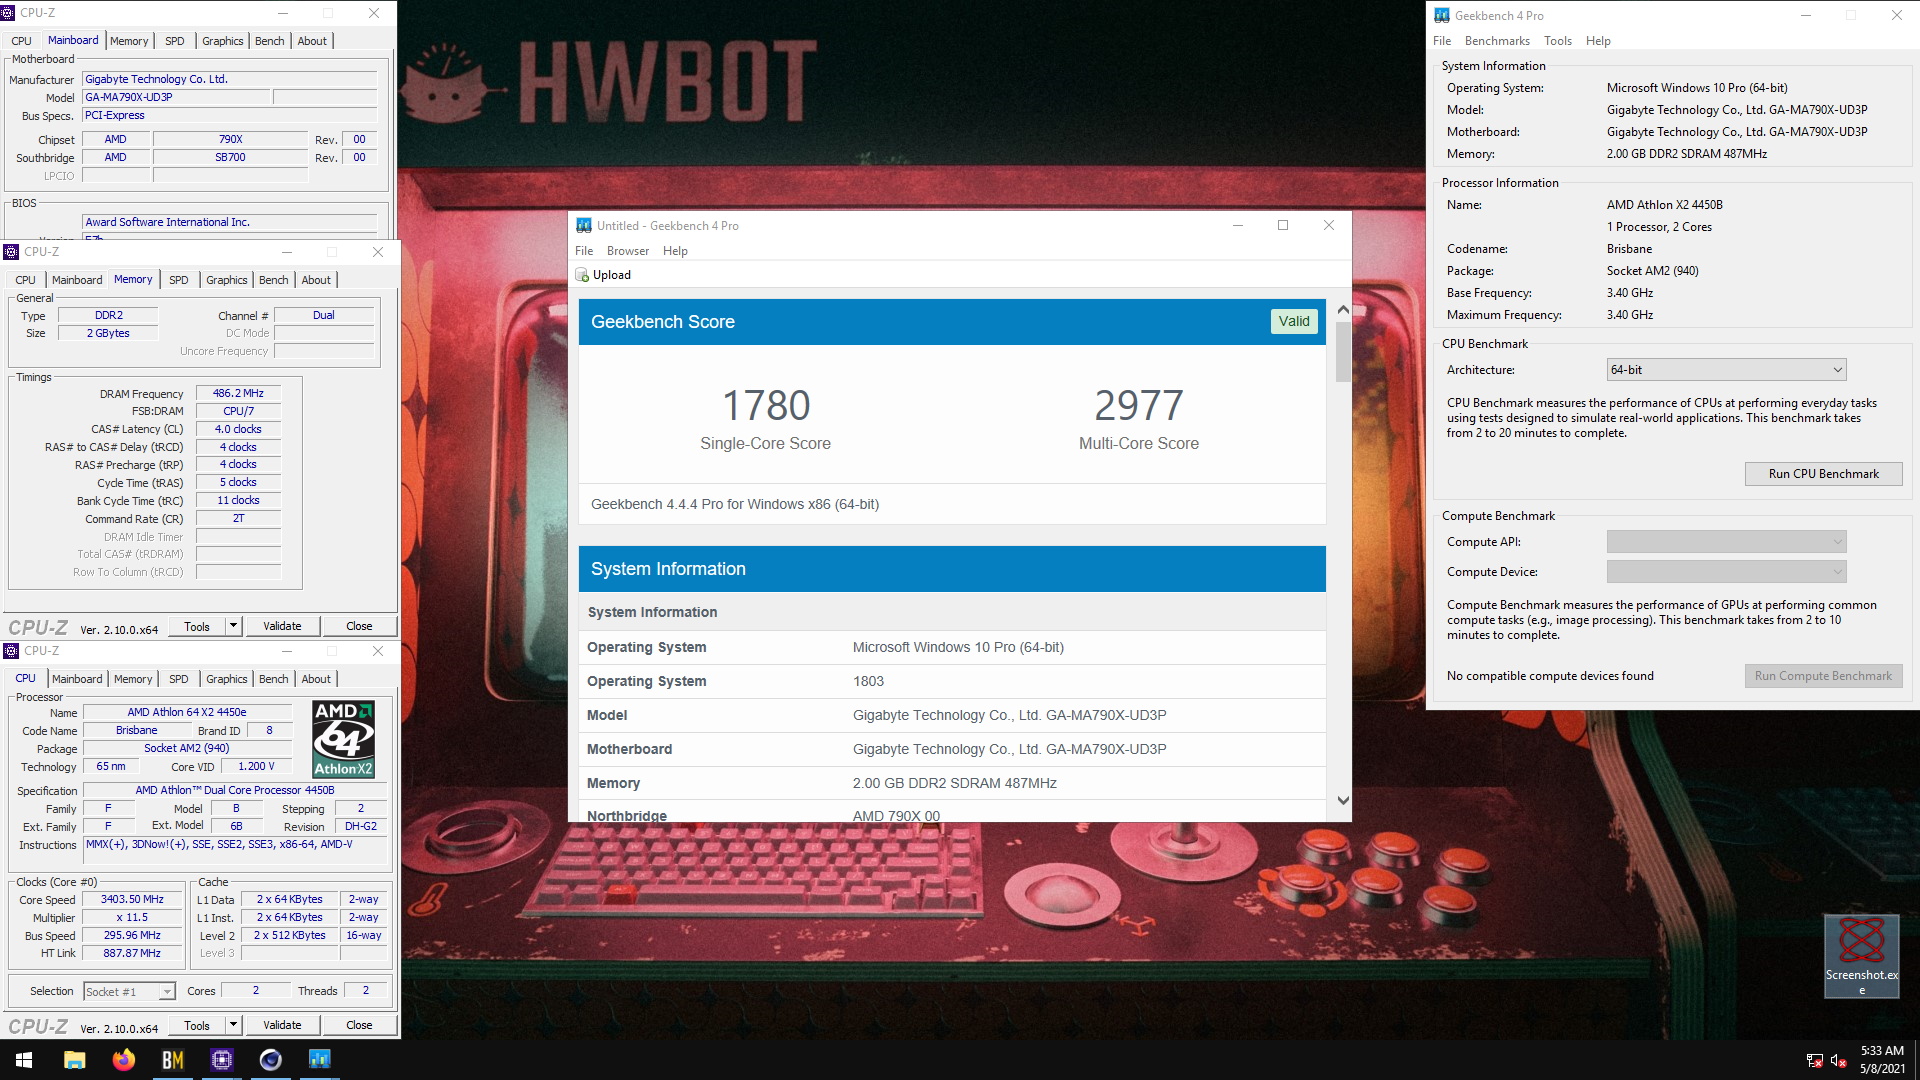This screenshot has height=1080, width=1920.
Task: Open the Windows Start menu
Action: [24, 1060]
